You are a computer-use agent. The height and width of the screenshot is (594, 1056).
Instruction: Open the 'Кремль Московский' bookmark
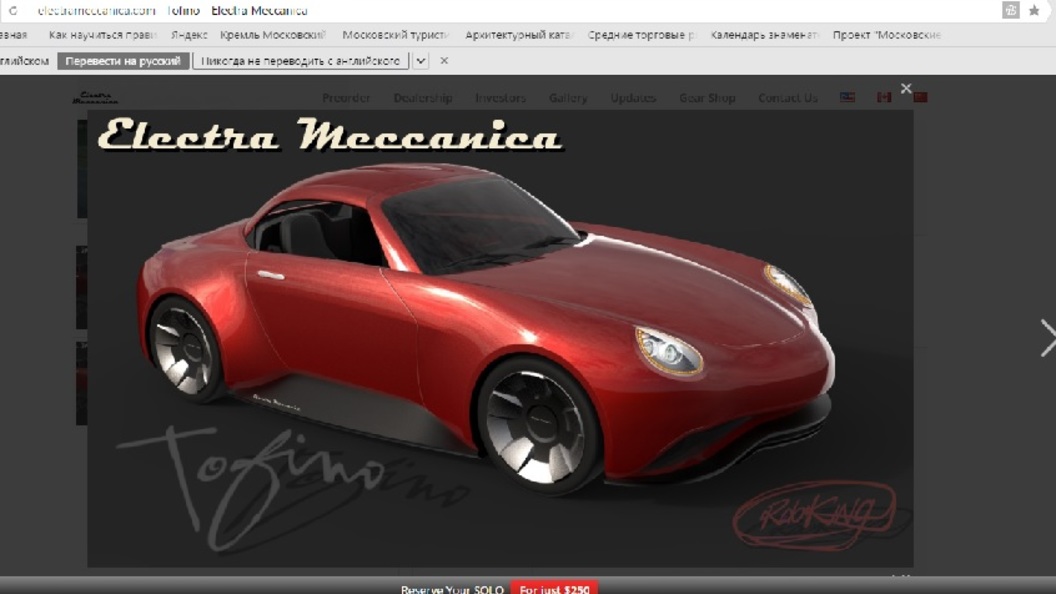(273, 34)
